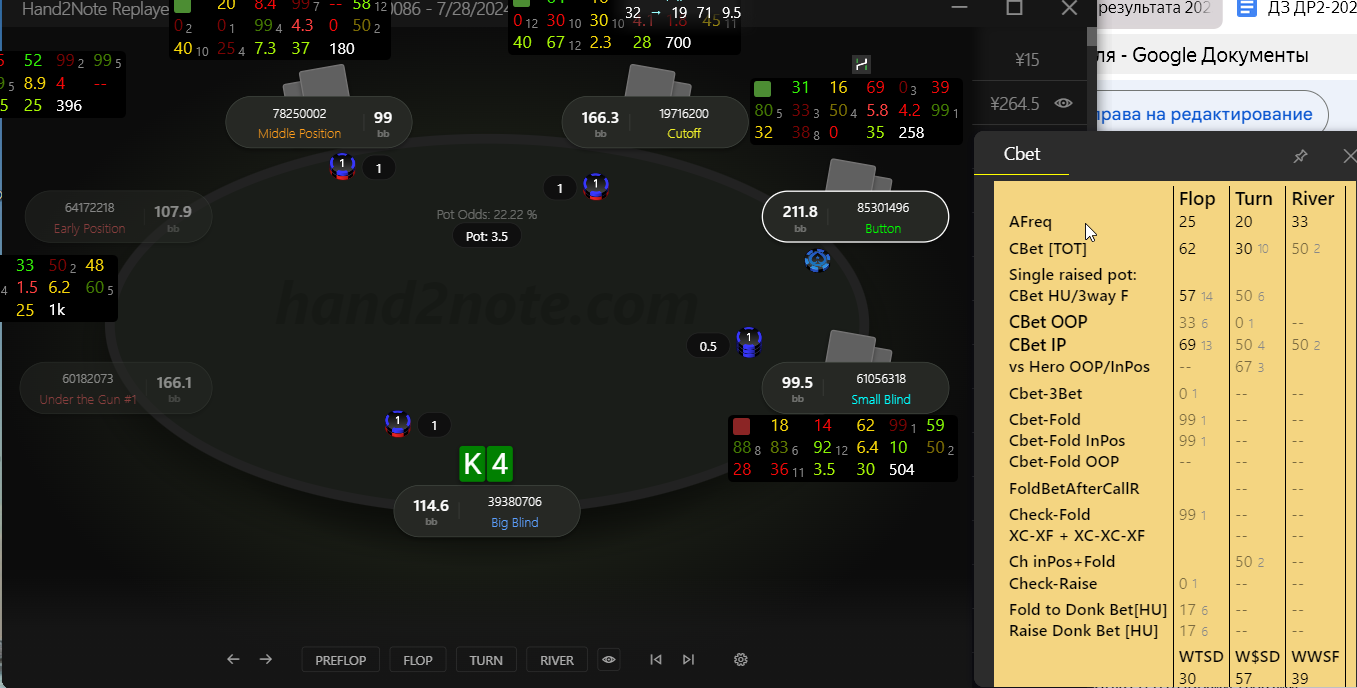Click the blue dealer button chip
The width and height of the screenshot is (1357, 688).
coord(818,261)
